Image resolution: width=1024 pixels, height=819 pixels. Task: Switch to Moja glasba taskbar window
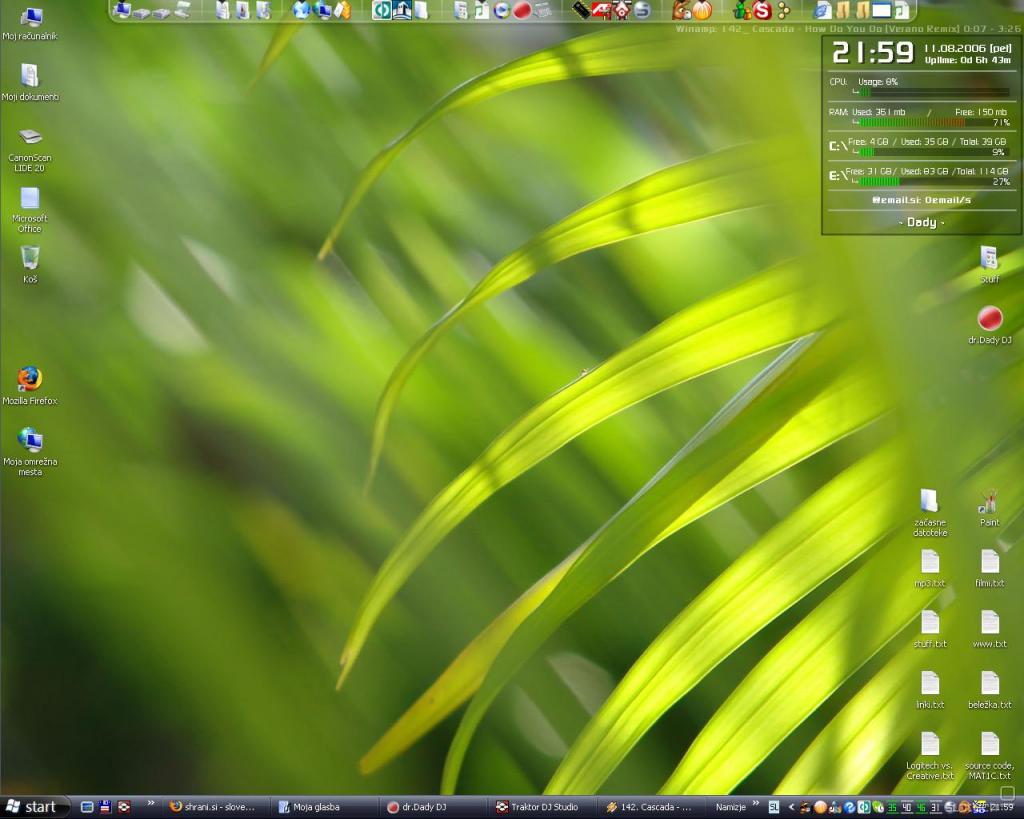pos(323,807)
